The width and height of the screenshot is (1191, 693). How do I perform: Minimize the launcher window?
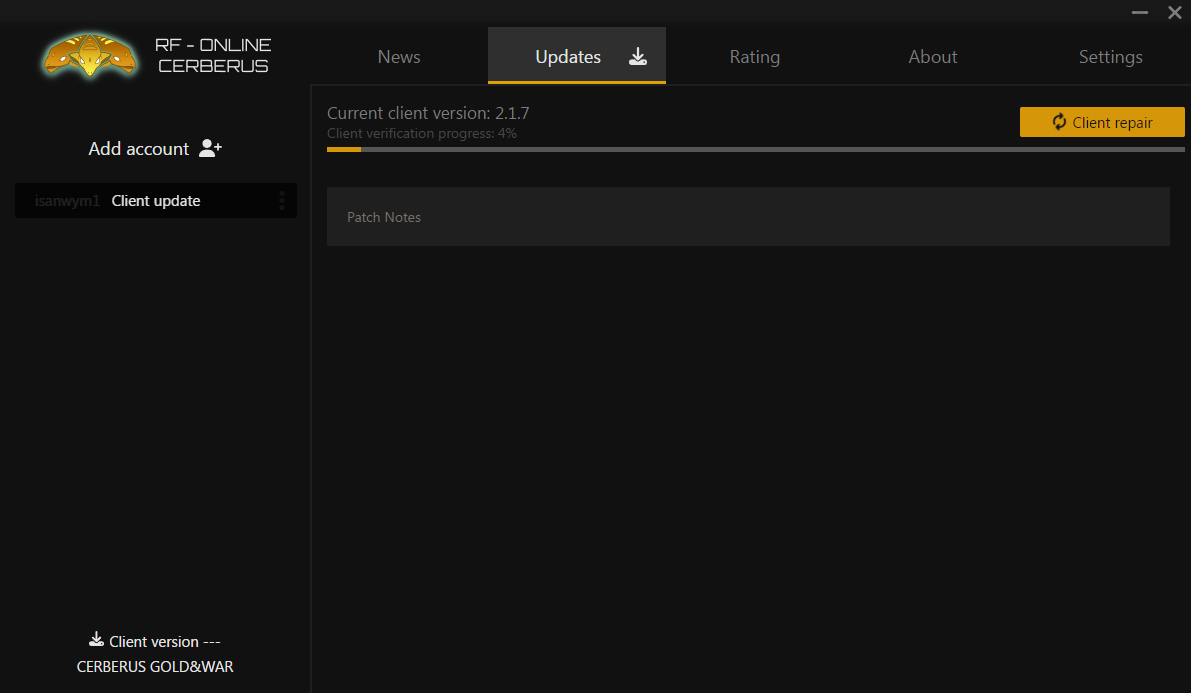tap(1139, 13)
